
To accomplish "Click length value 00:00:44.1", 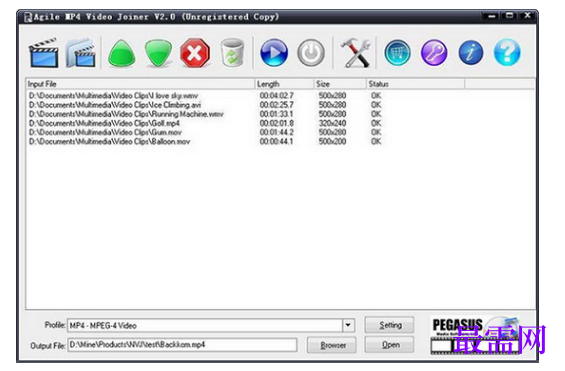I will click(x=277, y=142).
